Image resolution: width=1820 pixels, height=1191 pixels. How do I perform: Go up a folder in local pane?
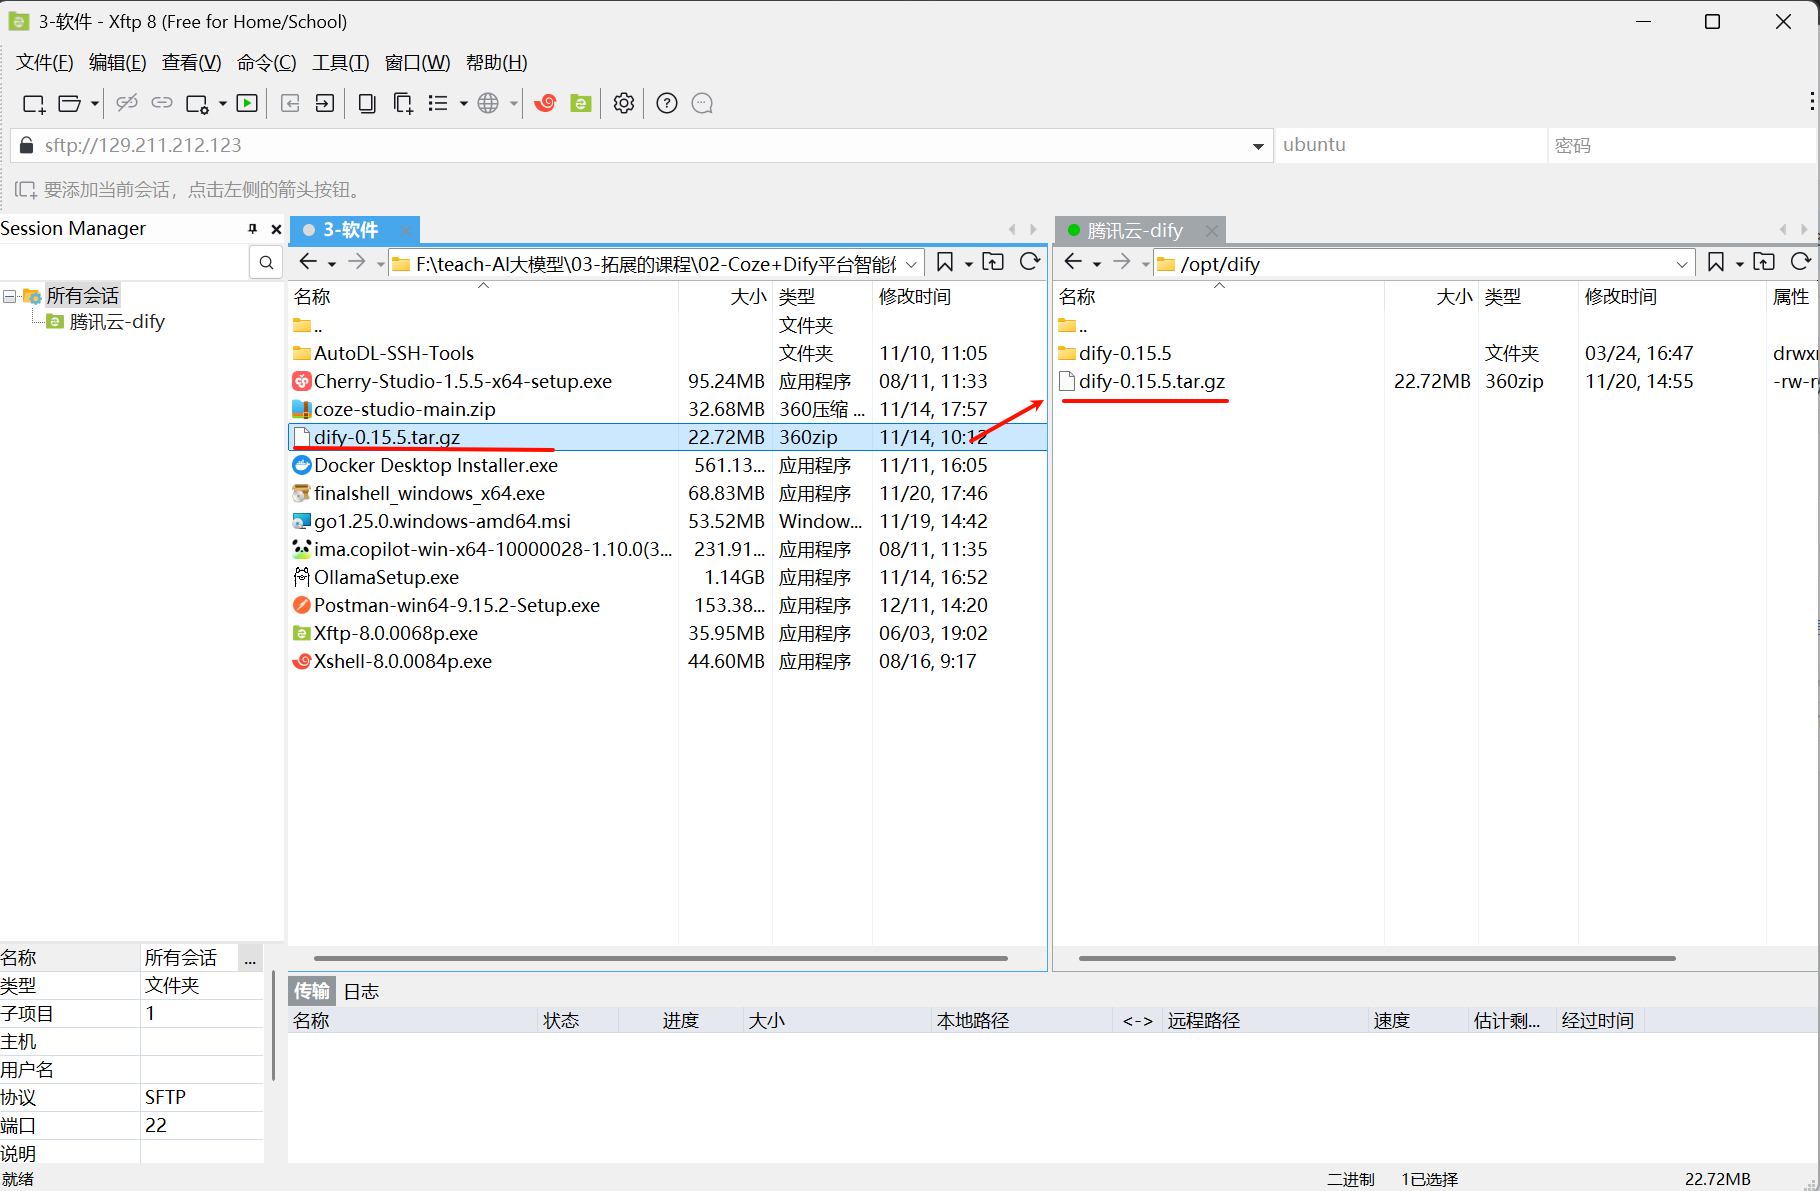pos(993,262)
